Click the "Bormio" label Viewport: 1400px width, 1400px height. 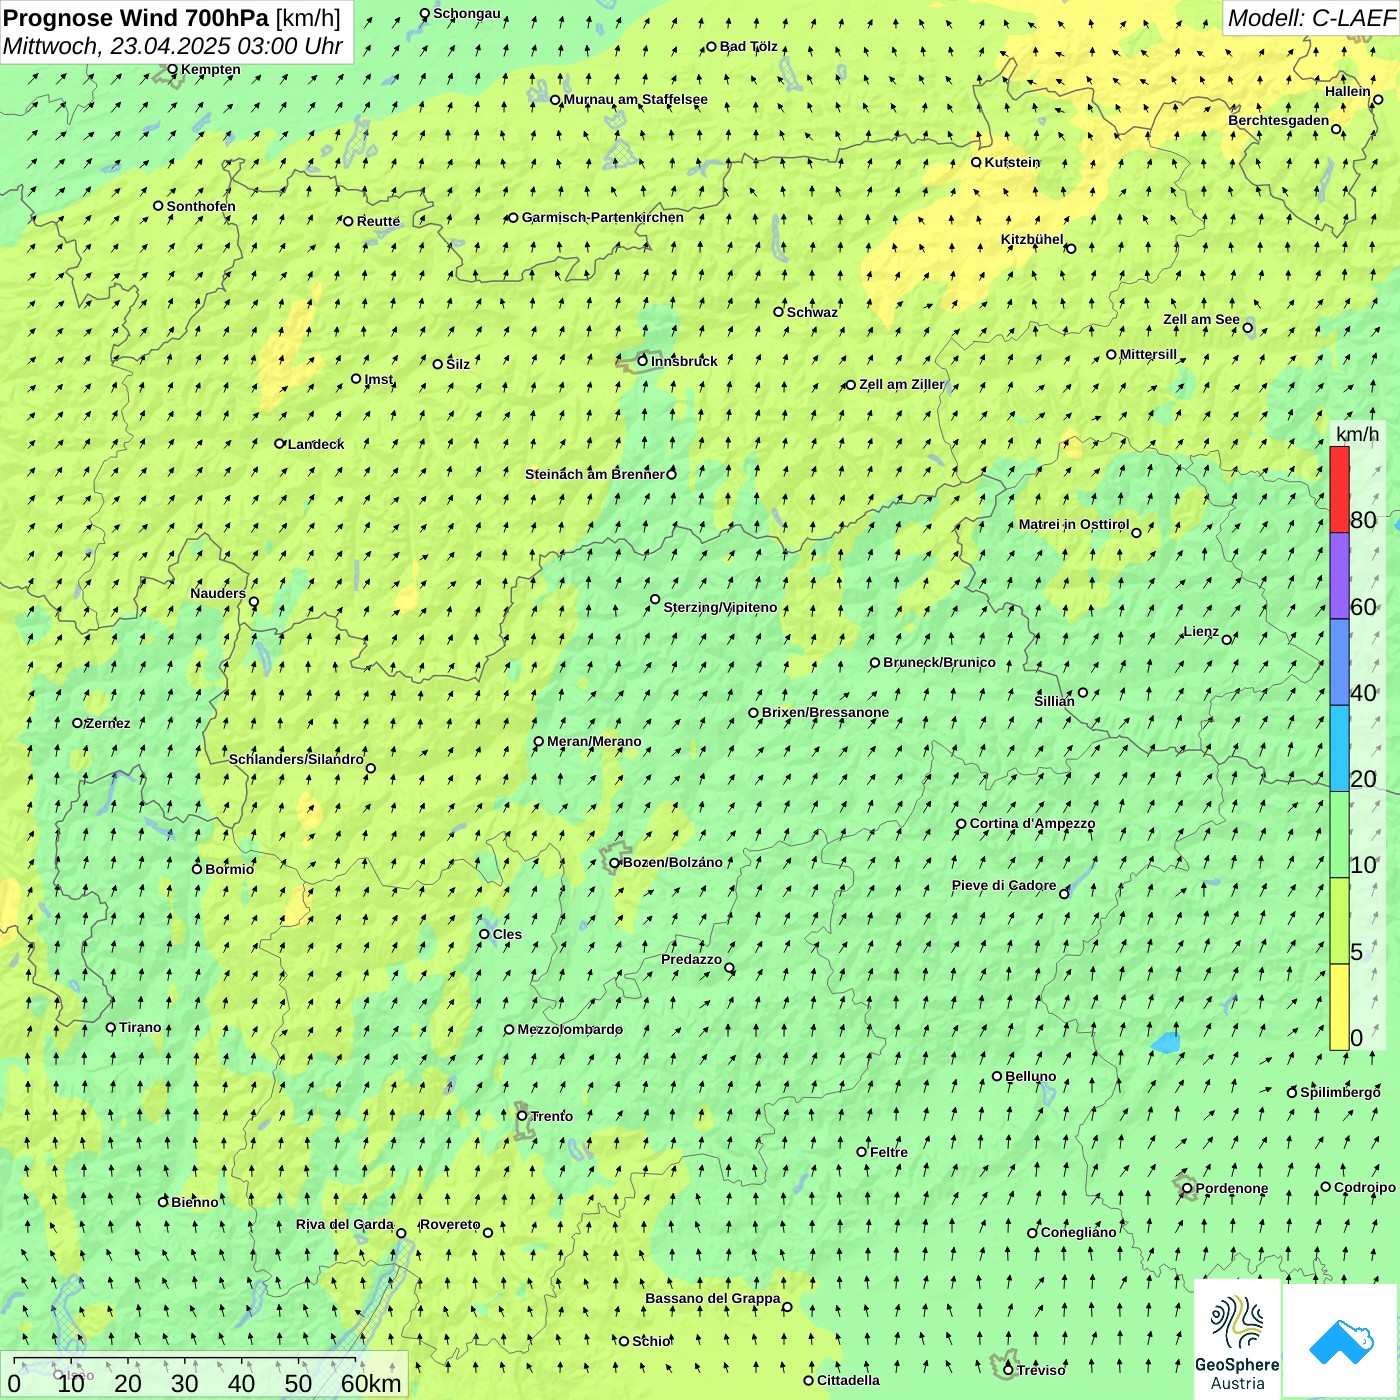coord(230,870)
